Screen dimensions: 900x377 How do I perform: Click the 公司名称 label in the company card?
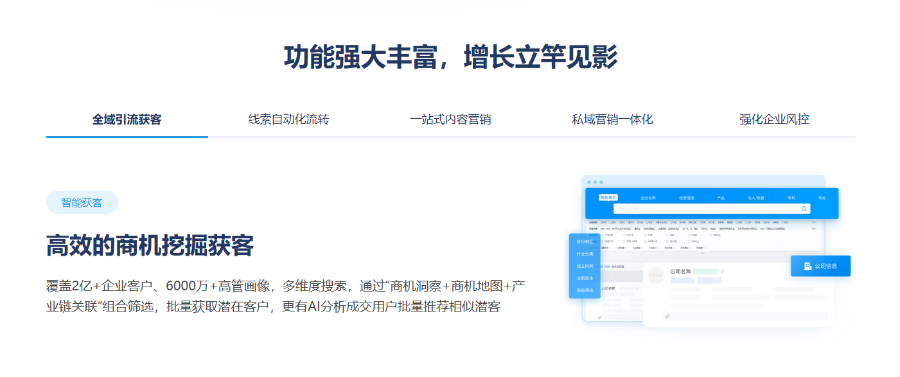(x=681, y=271)
